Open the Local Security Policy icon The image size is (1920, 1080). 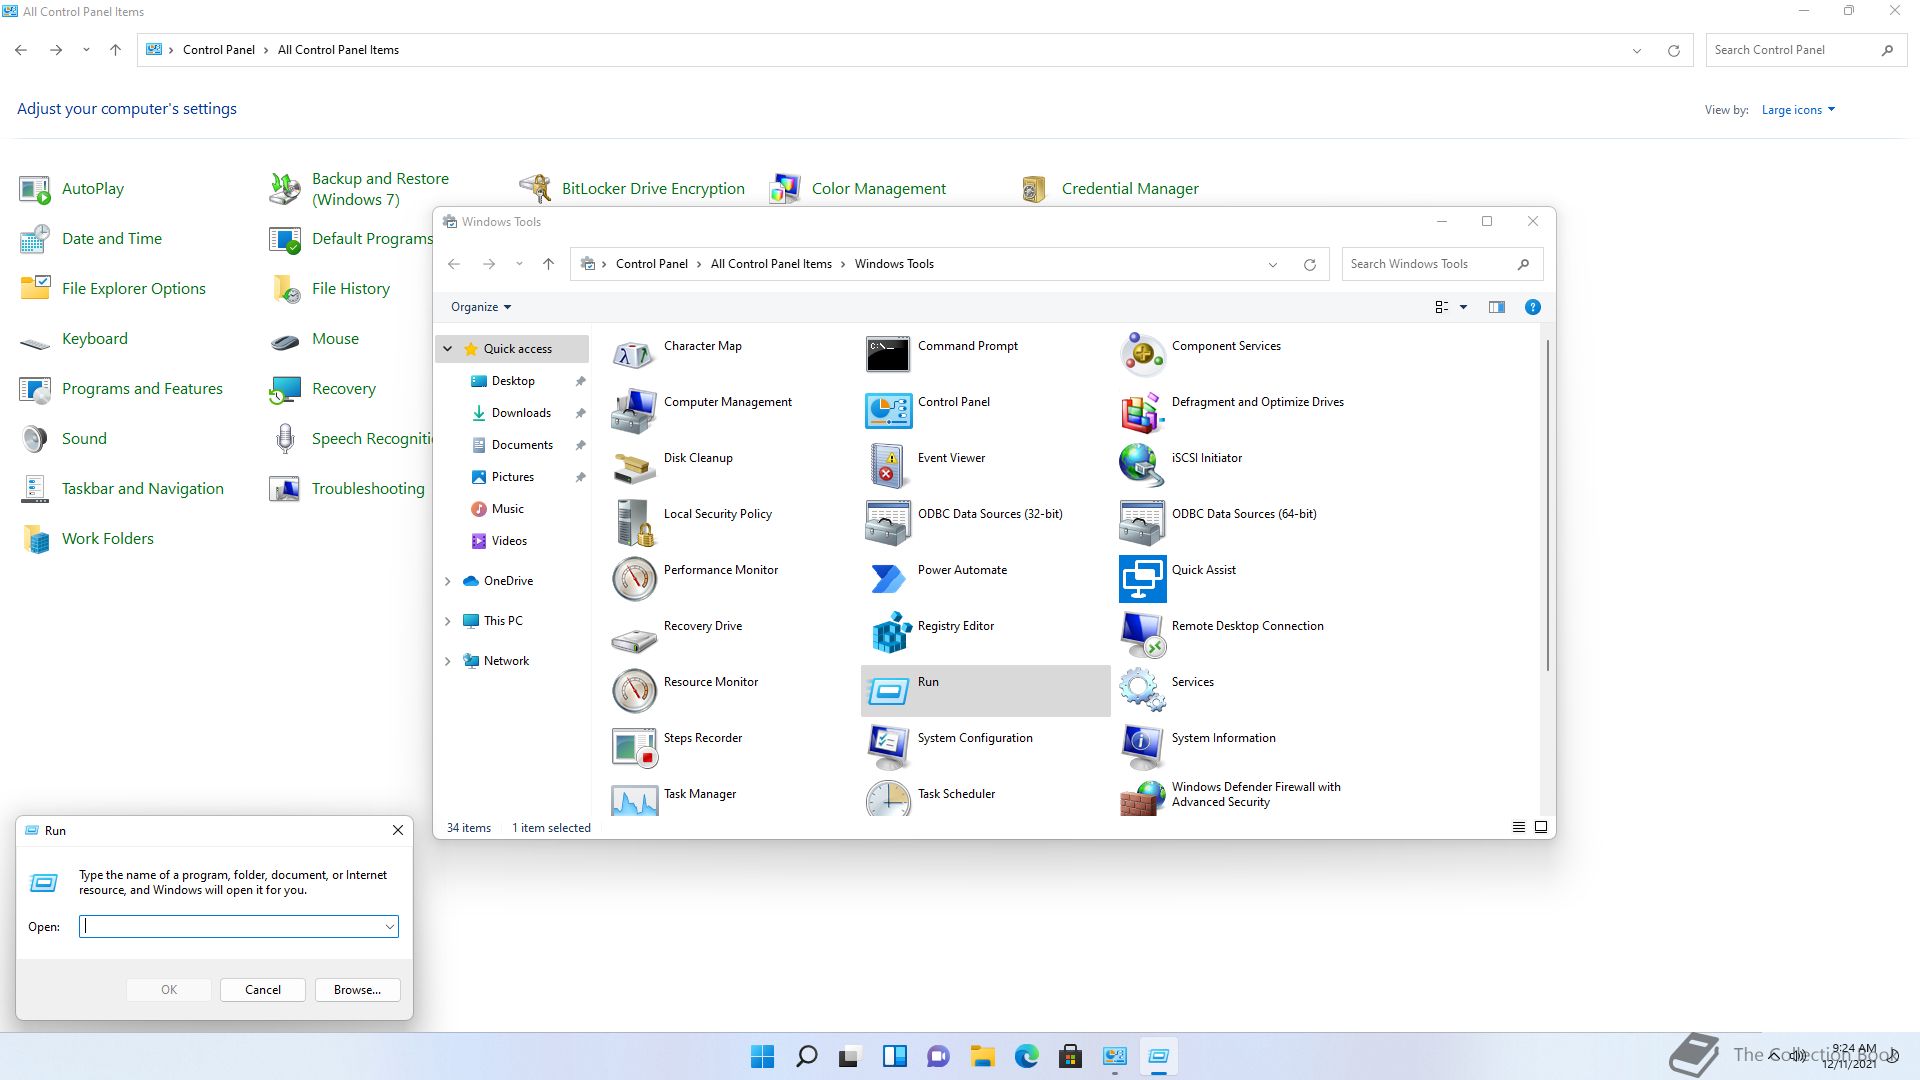(x=634, y=522)
